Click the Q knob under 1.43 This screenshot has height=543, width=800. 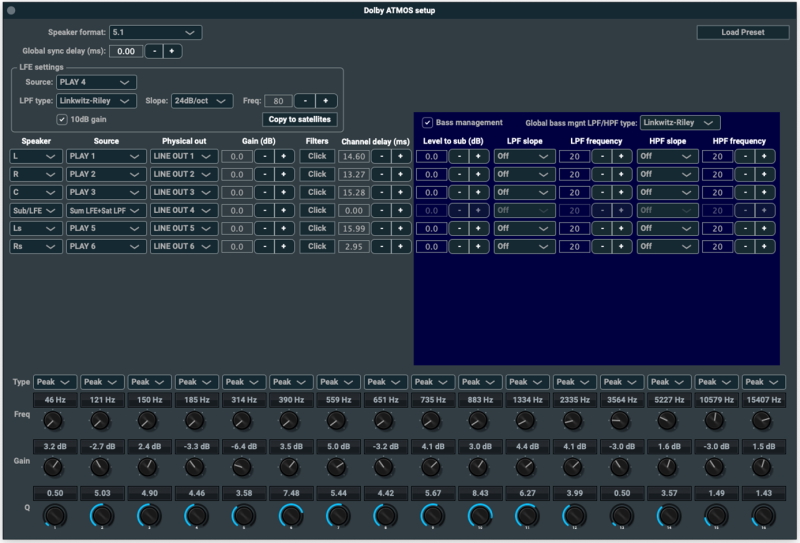tap(763, 515)
